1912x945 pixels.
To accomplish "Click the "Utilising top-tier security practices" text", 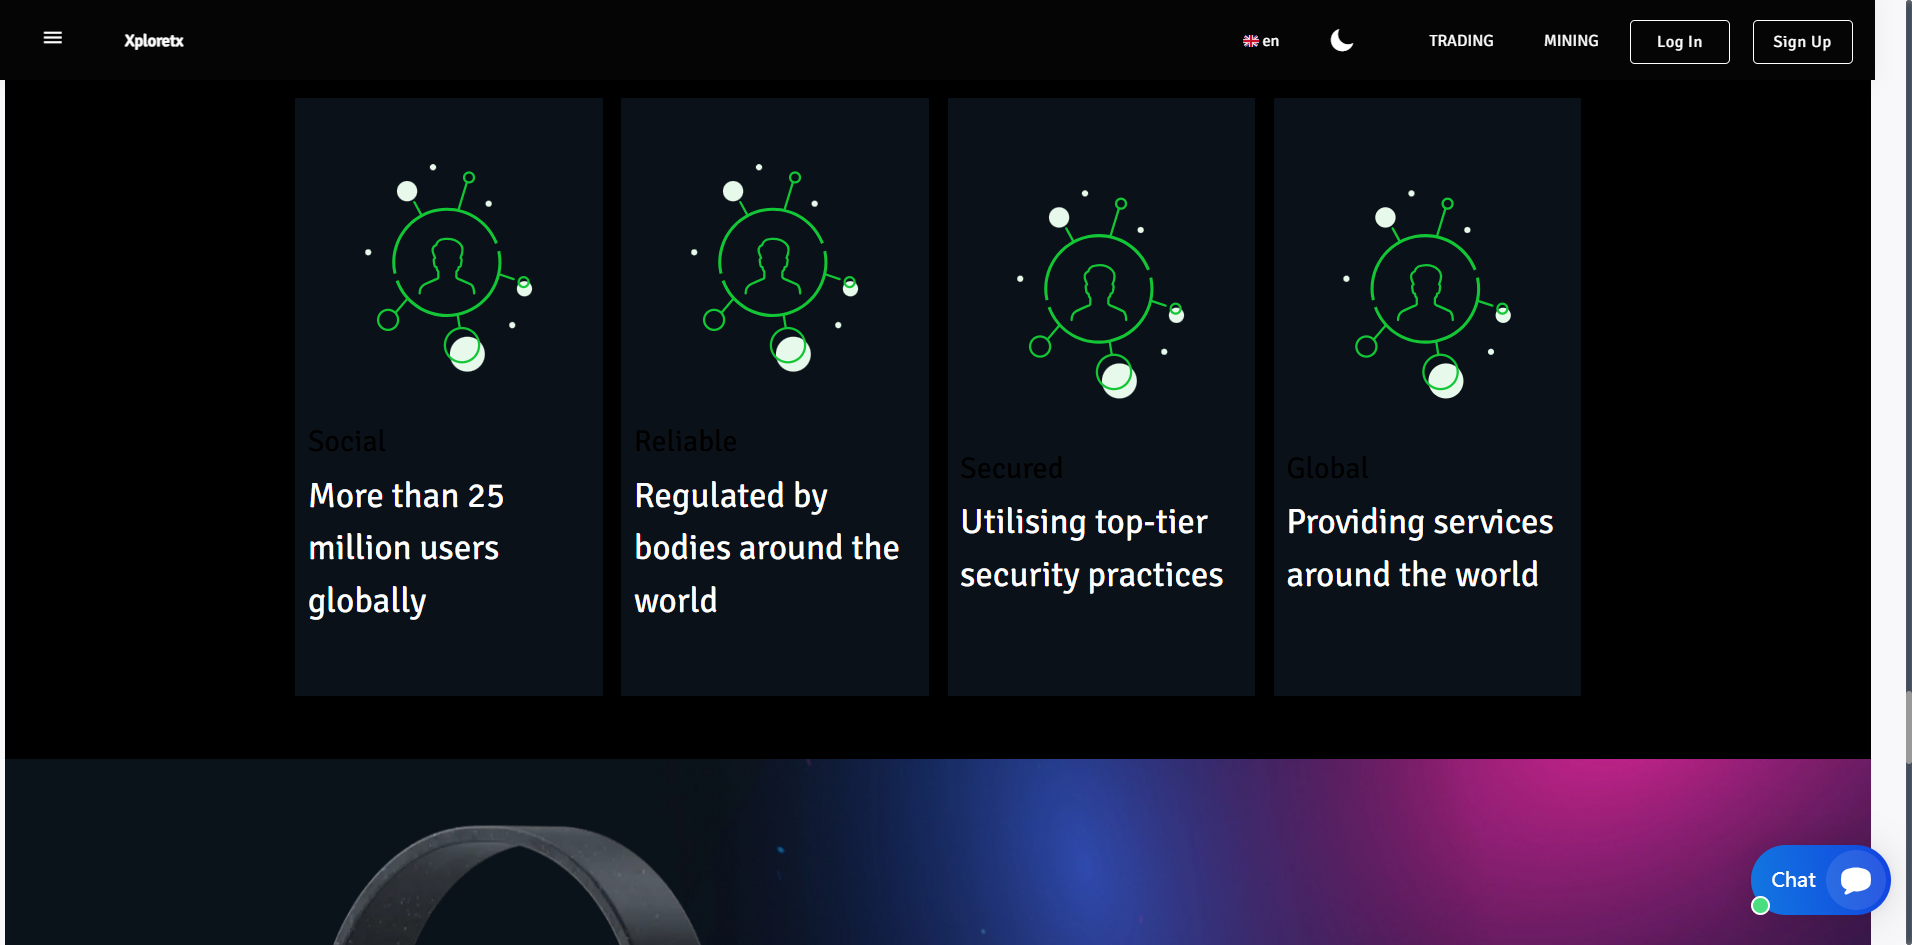I will [1091, 548].
